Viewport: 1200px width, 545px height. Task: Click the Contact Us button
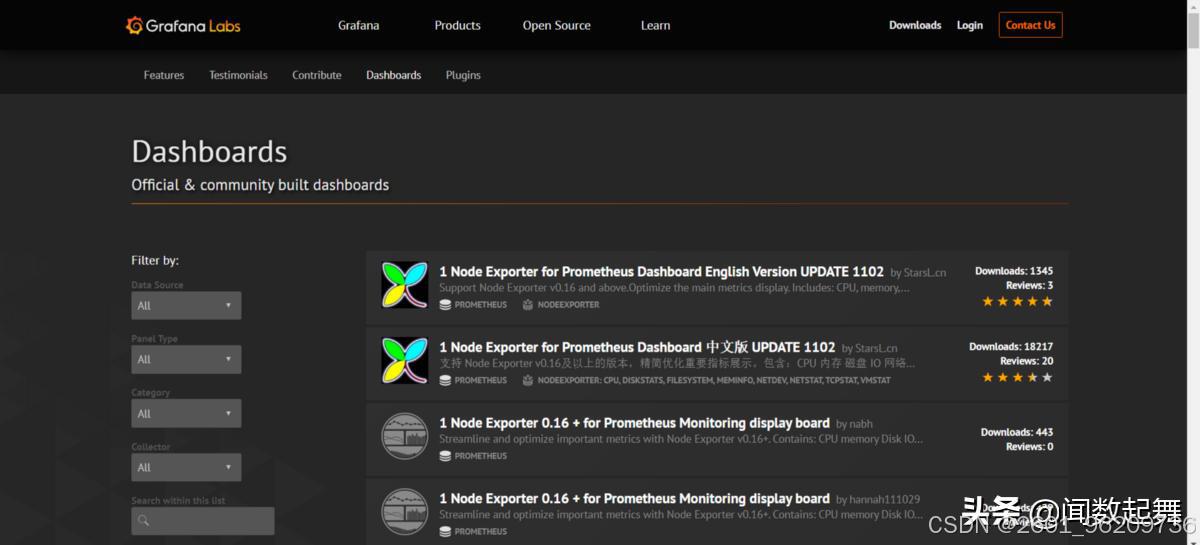(1030, 25)
